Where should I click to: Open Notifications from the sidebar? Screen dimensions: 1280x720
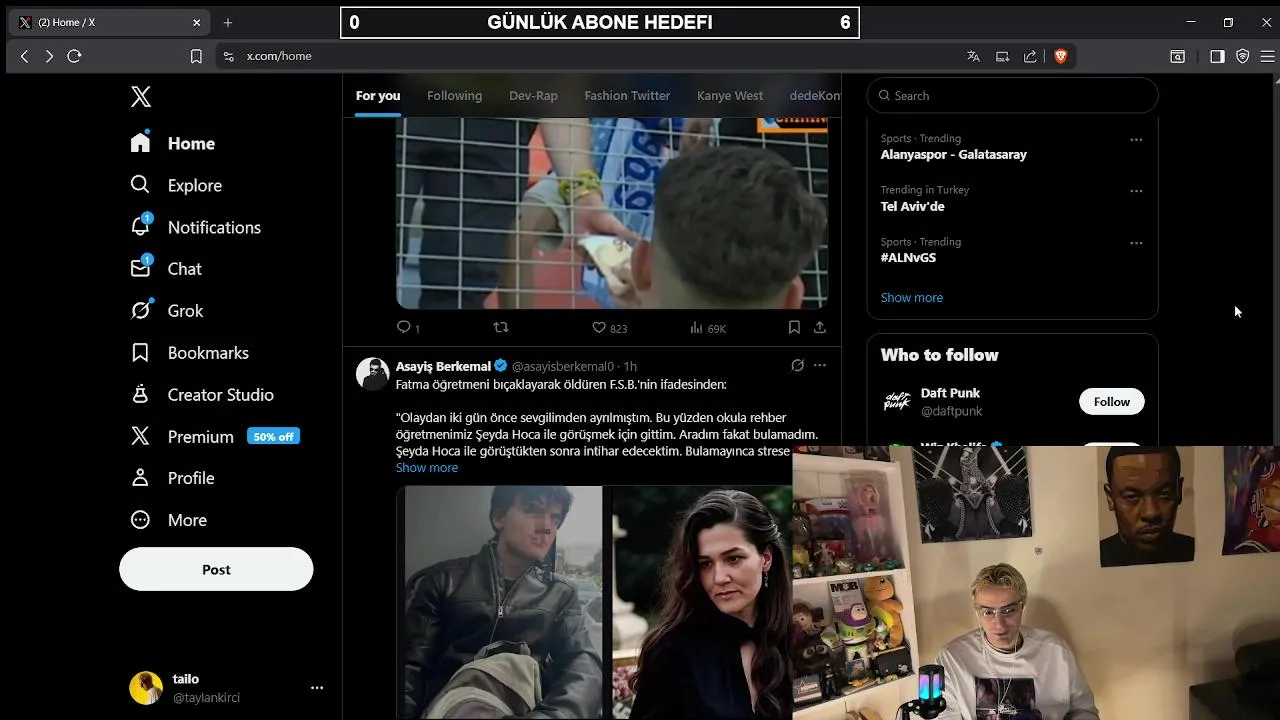tap(195, 227)
